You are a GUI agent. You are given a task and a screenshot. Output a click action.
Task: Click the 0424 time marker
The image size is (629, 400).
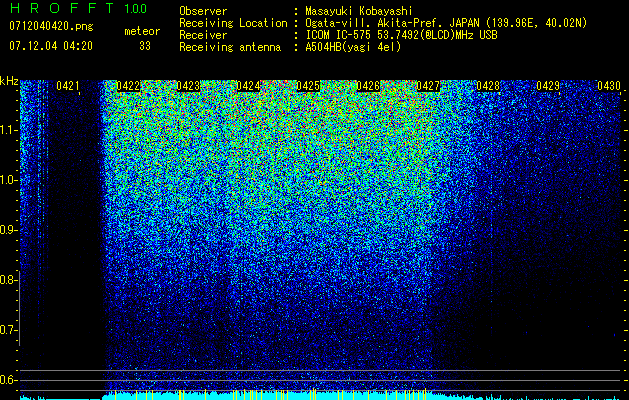pos(248,86)
